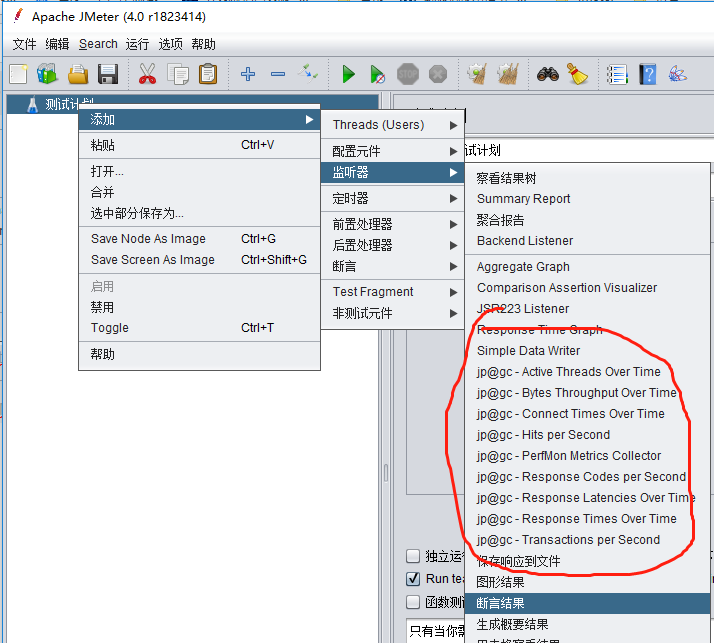Toggle the 函数测试 checkbox

pyautogui.click(x=413, y=602)
